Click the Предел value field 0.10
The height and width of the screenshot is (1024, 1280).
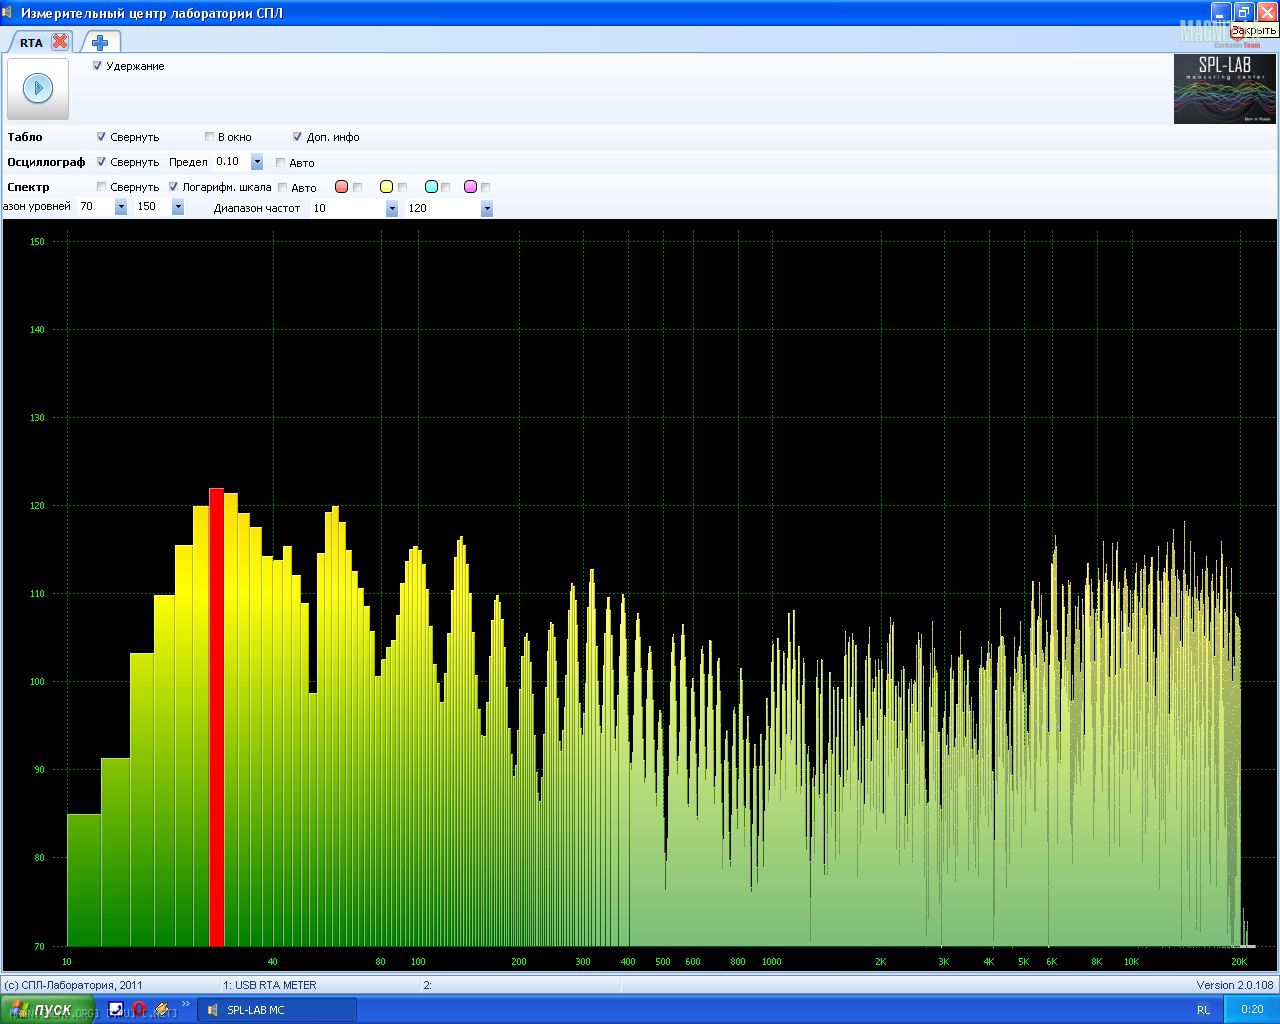(231, 162)
